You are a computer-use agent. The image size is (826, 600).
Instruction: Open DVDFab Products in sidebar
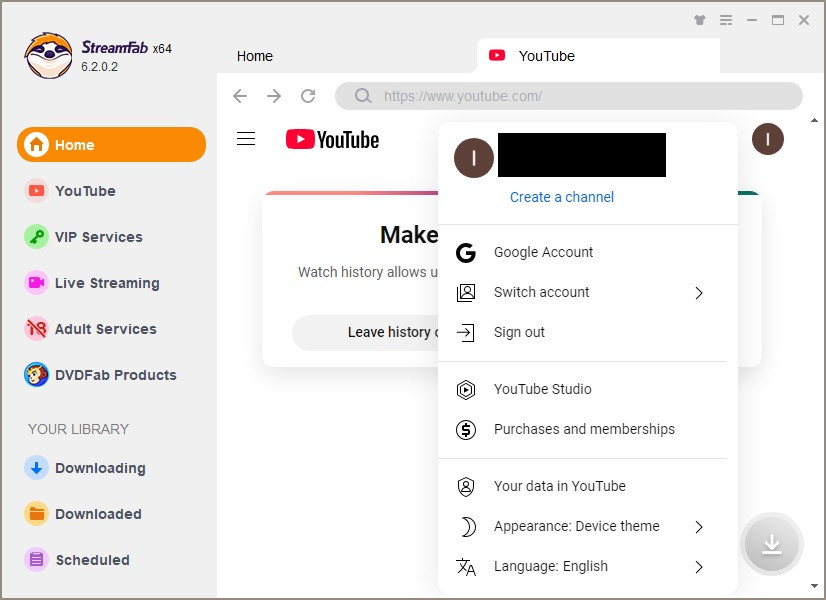pos(115,375)
